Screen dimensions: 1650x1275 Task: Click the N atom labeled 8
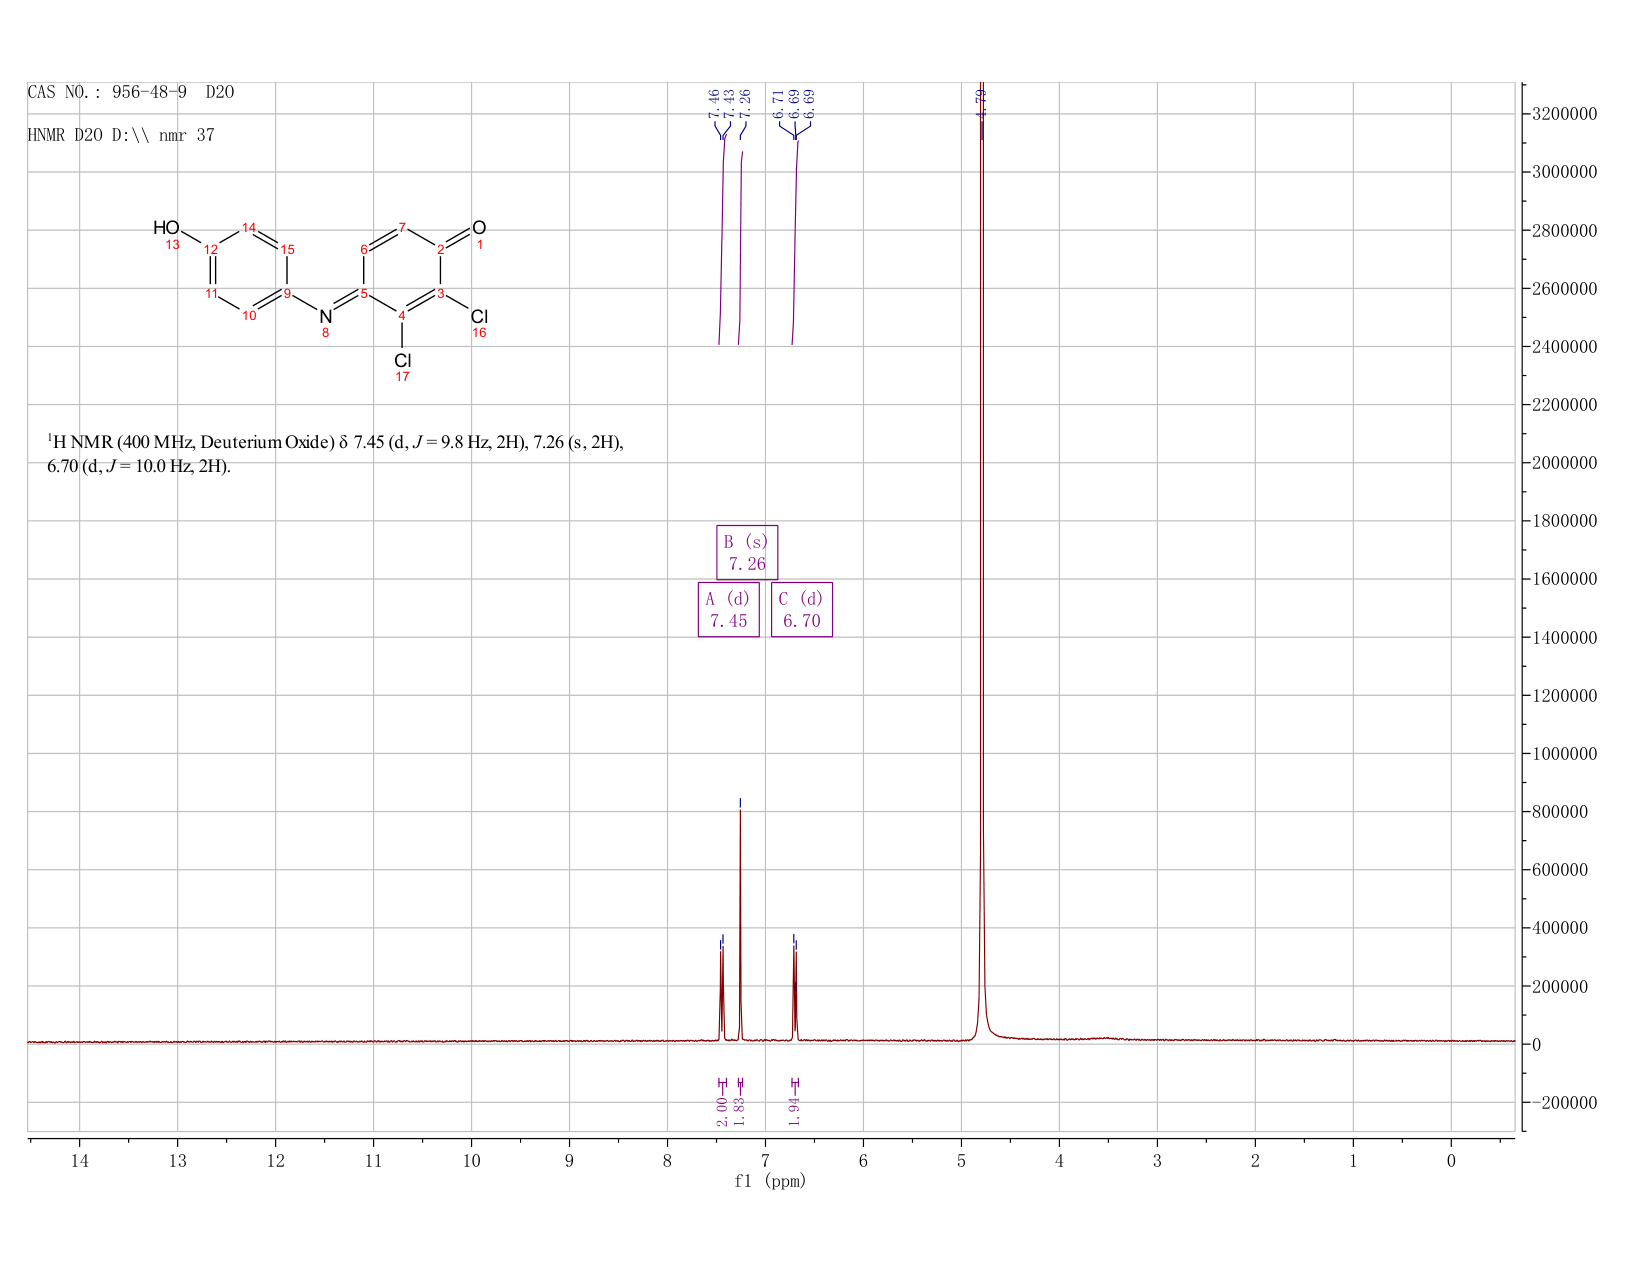[325, 316]
